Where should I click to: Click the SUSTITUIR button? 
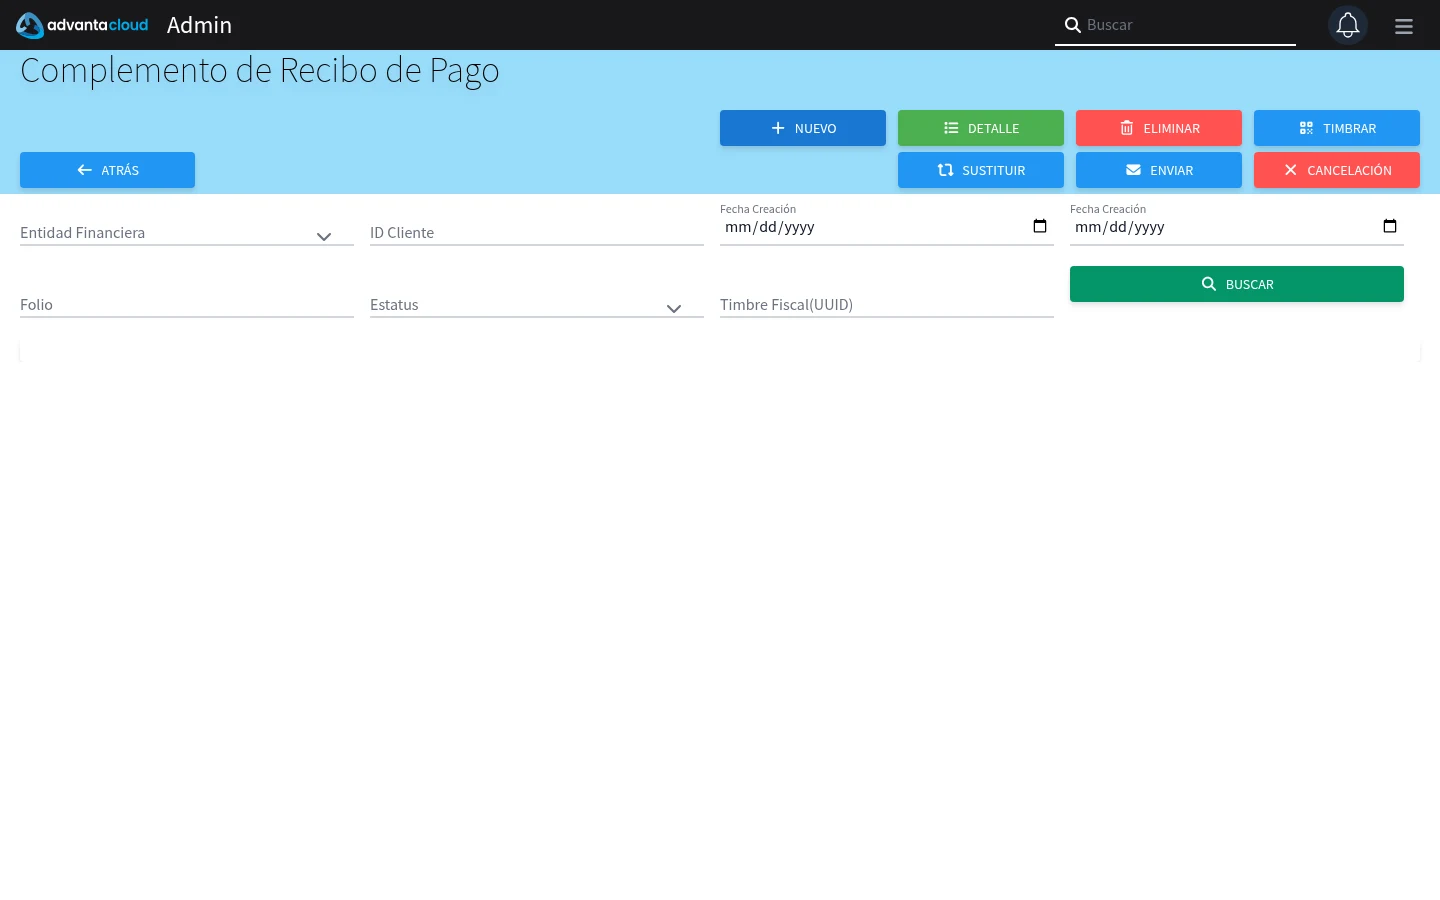[980, 170]
